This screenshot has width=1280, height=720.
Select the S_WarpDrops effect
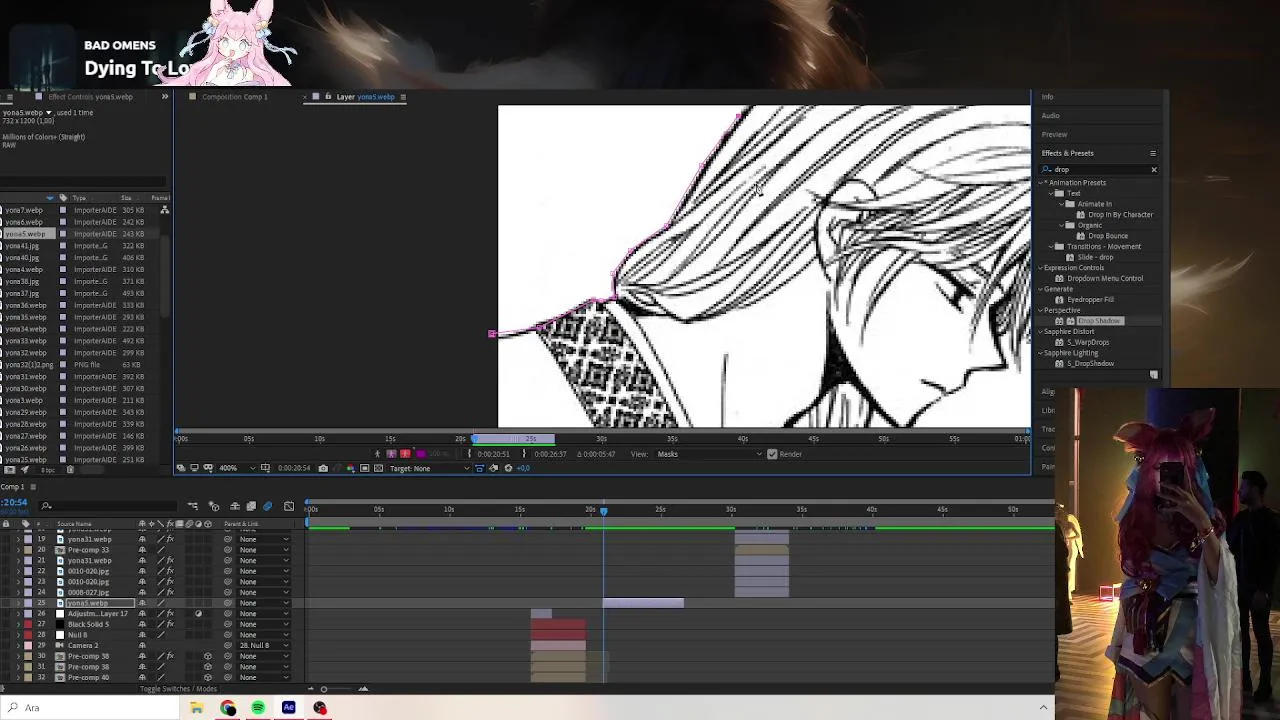(1088, 342)
